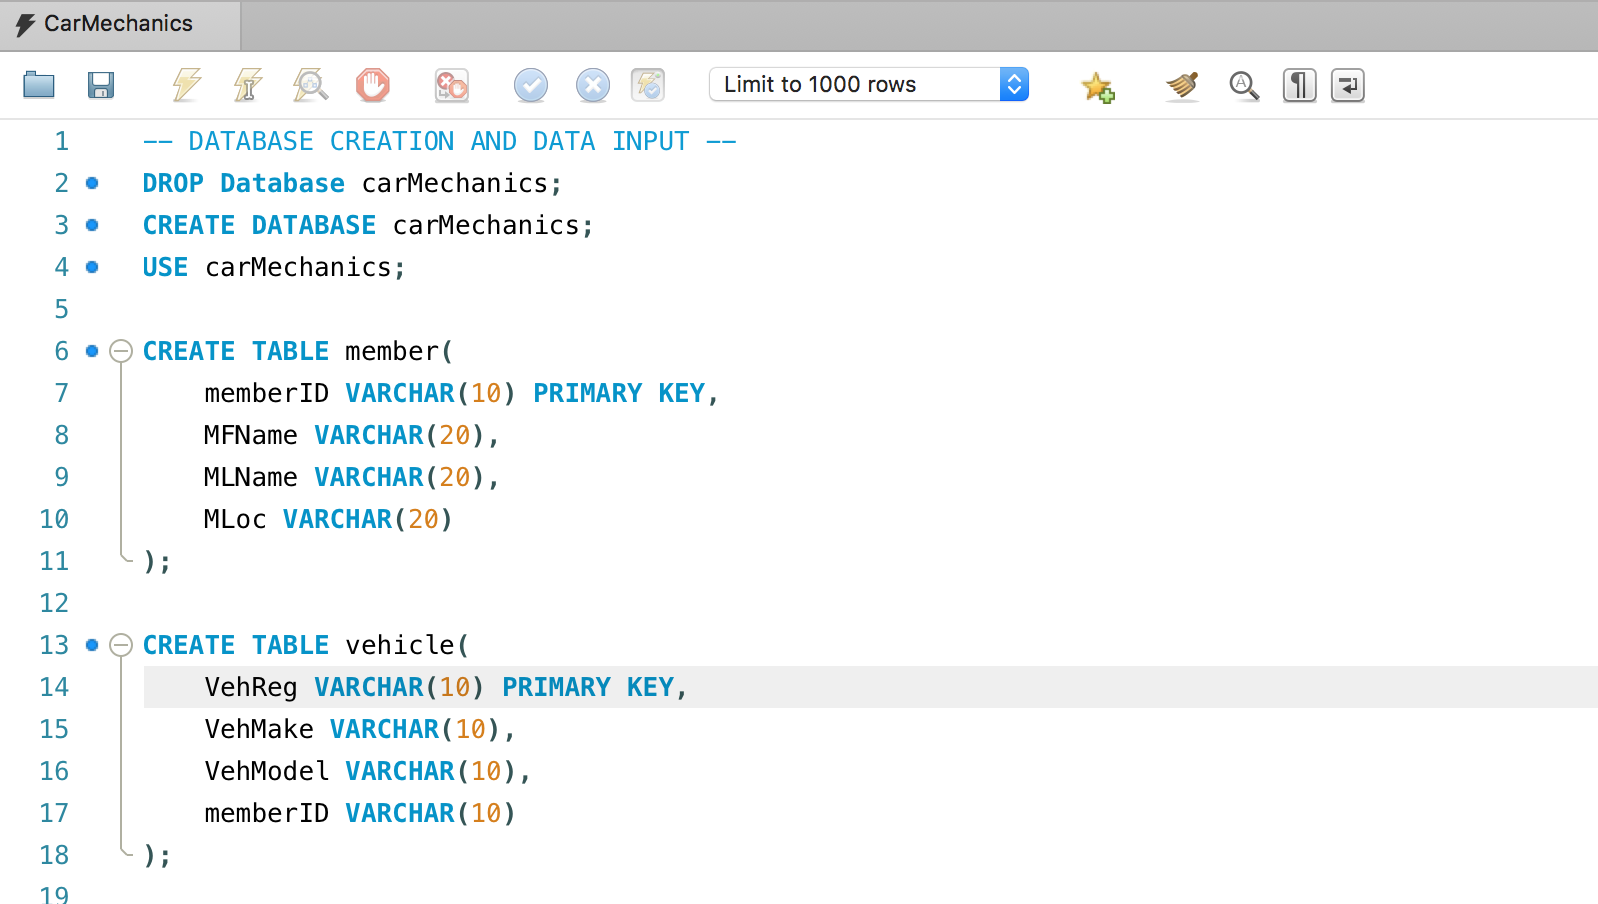
Task: Roll back the transaction with the X icon
Action: (x=592, y=85)
